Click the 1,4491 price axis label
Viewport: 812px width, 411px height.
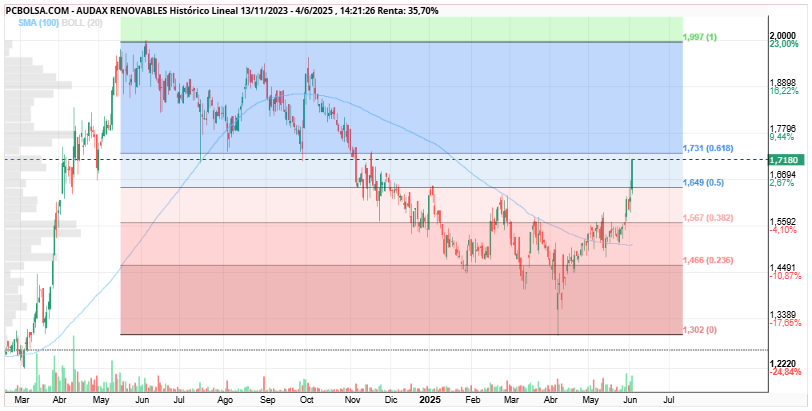[784, 268]
